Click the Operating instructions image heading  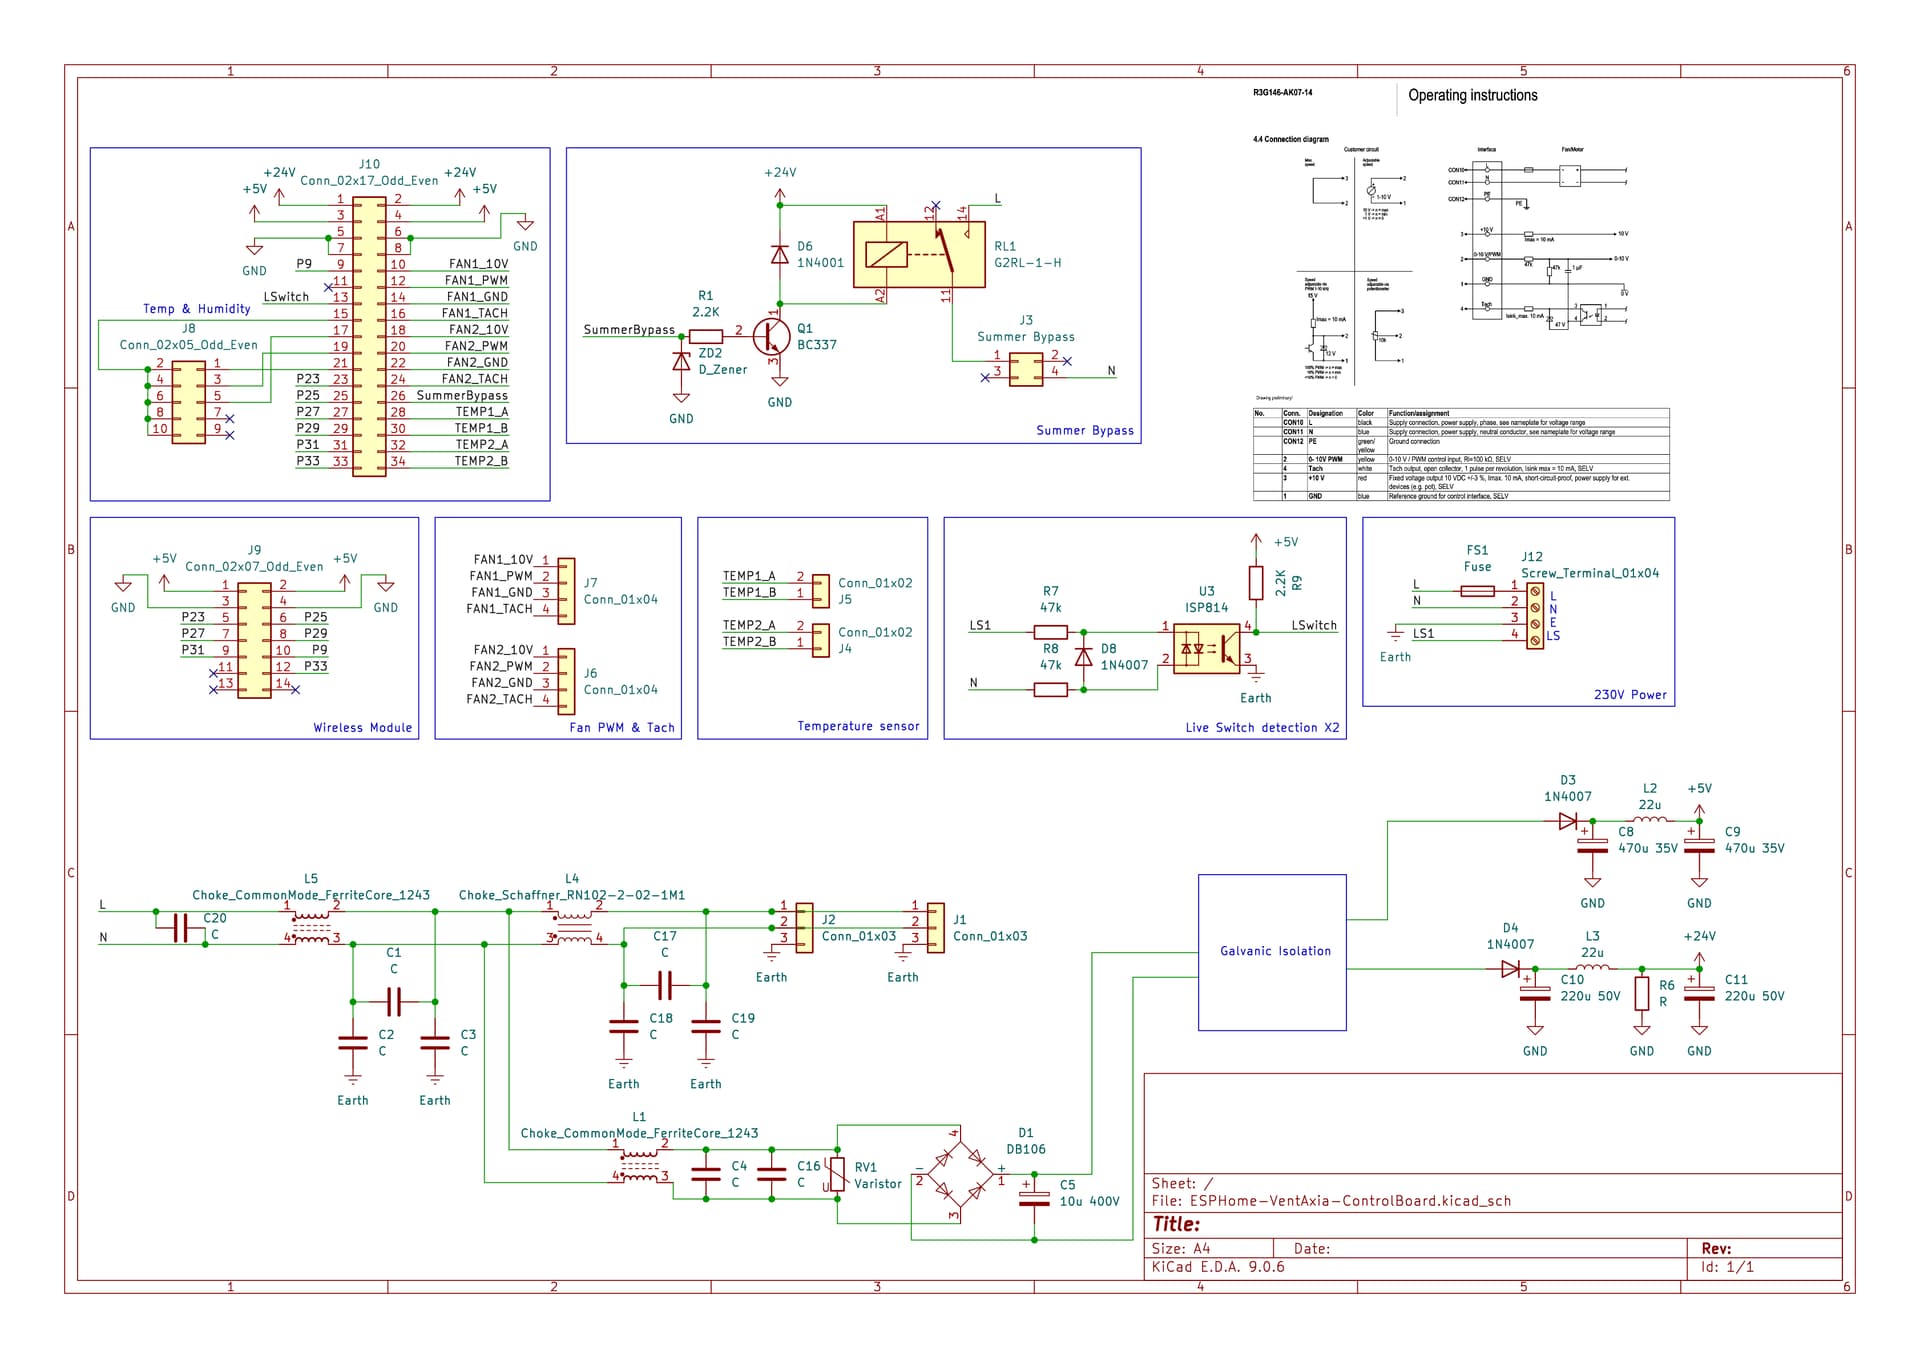1472,96
